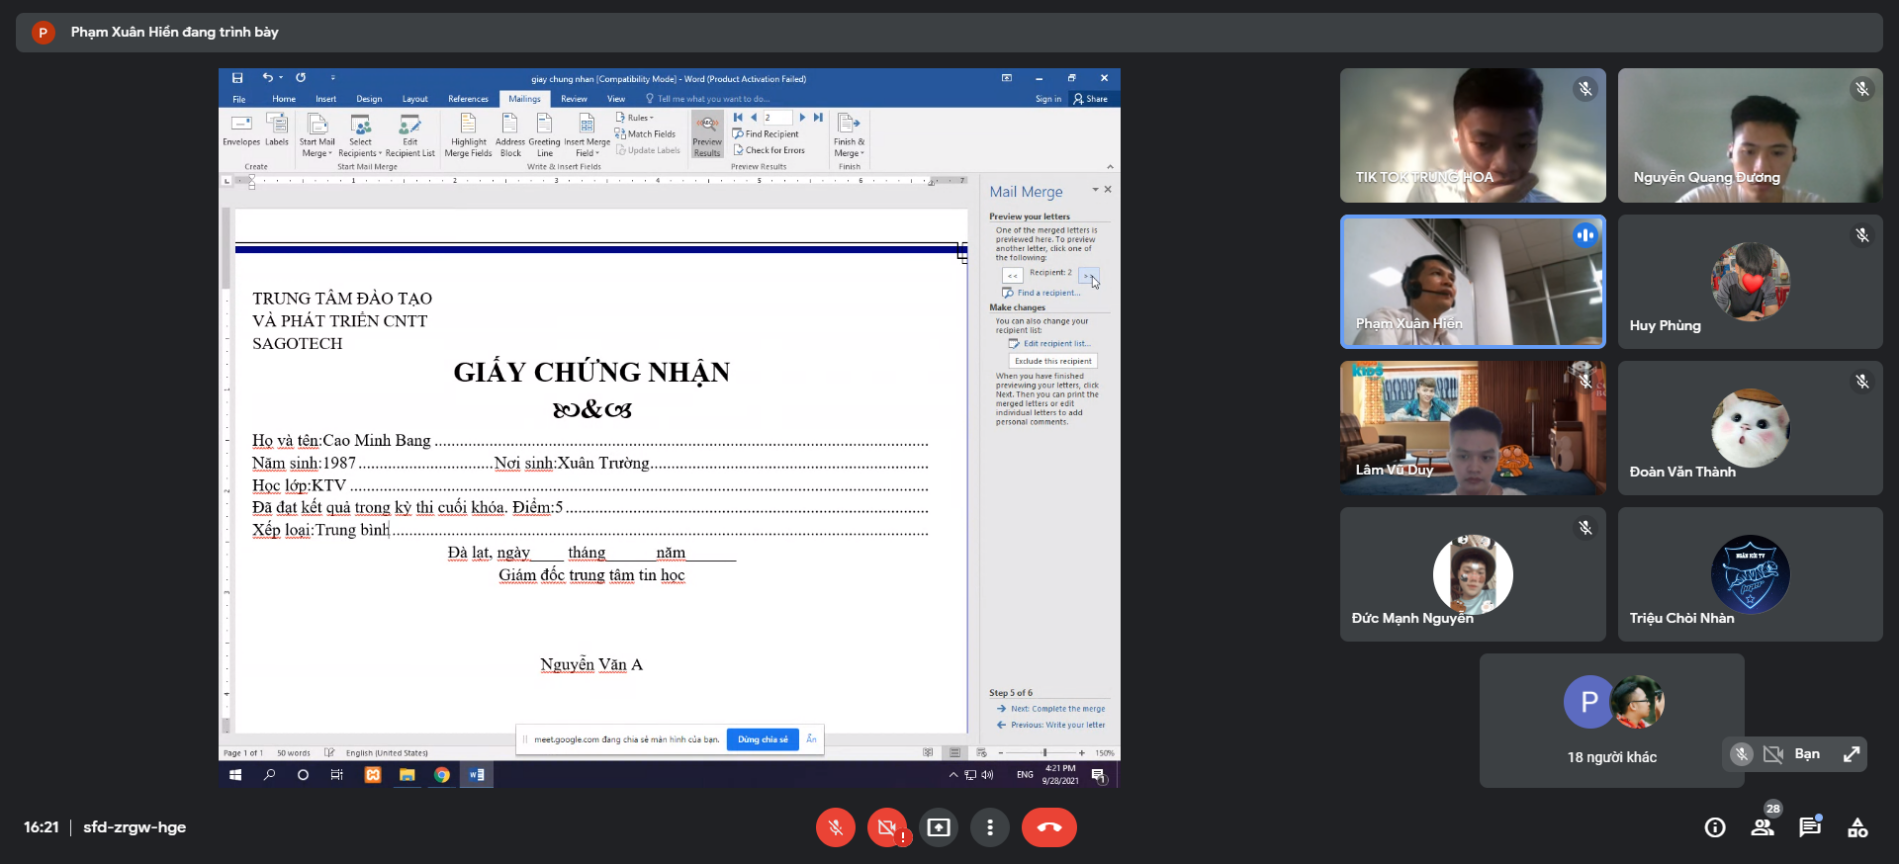Click the Greeting Line icon
Screen dimensions: 1899x864
[x=544, y=135]
